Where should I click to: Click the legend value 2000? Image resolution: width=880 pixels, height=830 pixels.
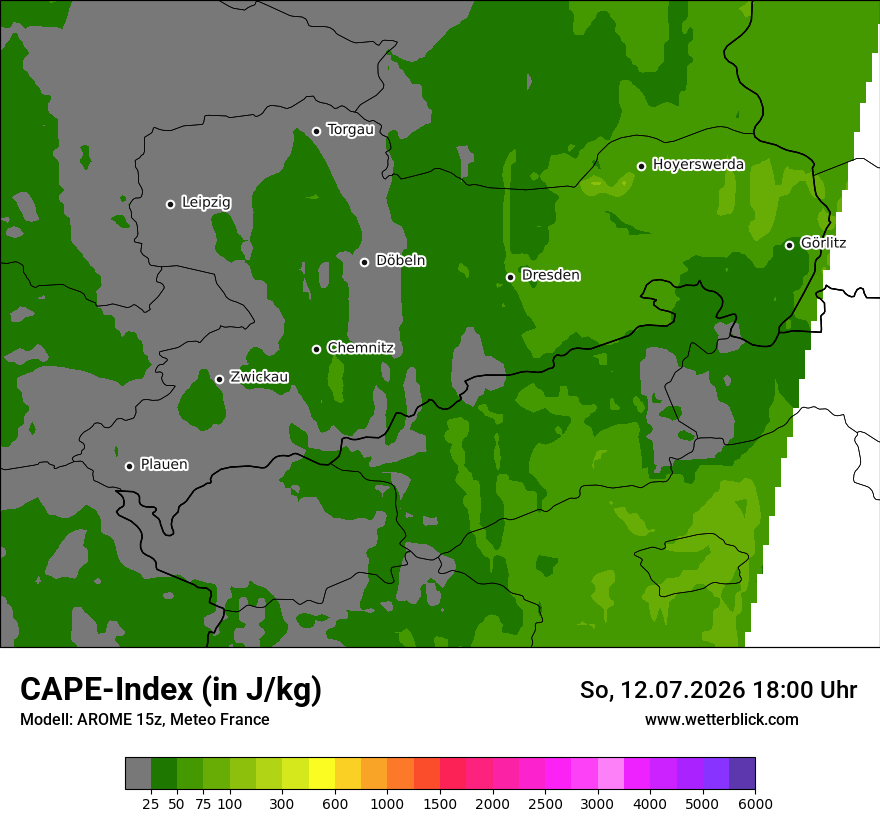492,804
